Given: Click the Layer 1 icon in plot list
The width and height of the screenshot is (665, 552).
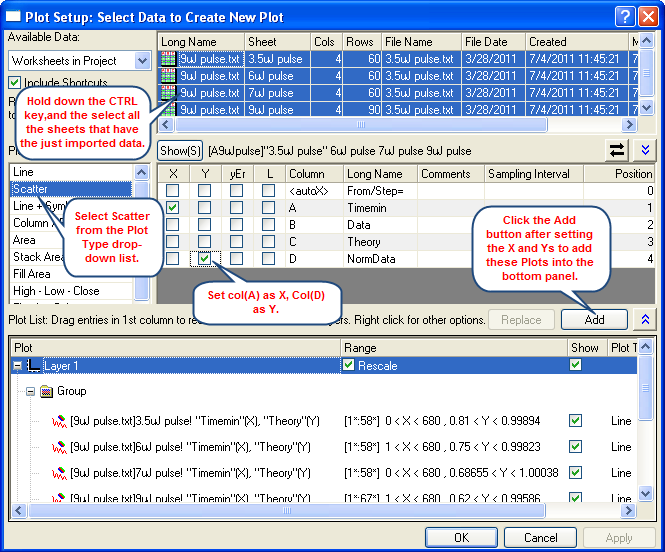Looking at the screenshot, I should 34,366.
